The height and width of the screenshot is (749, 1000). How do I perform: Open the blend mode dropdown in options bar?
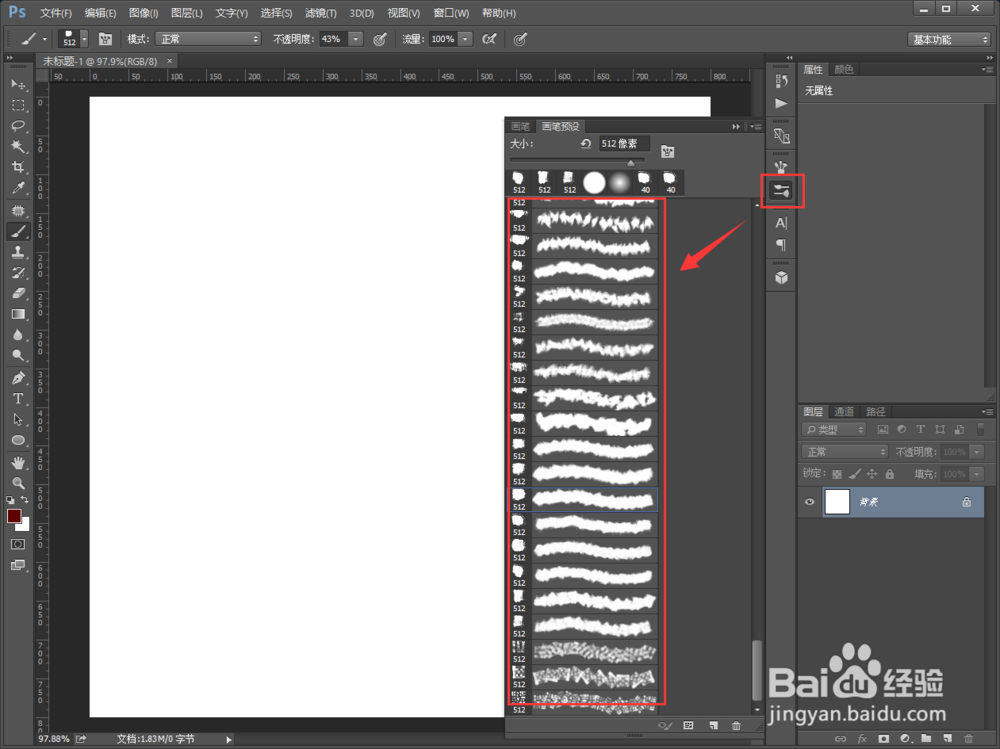pyautogui.click(x=208, y=39)
